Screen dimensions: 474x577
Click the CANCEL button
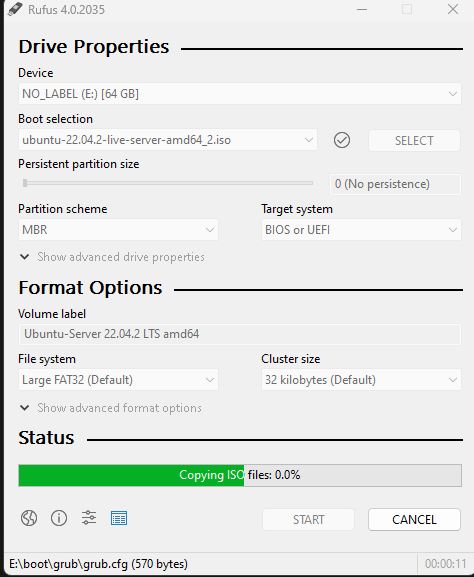coord(414,520)
